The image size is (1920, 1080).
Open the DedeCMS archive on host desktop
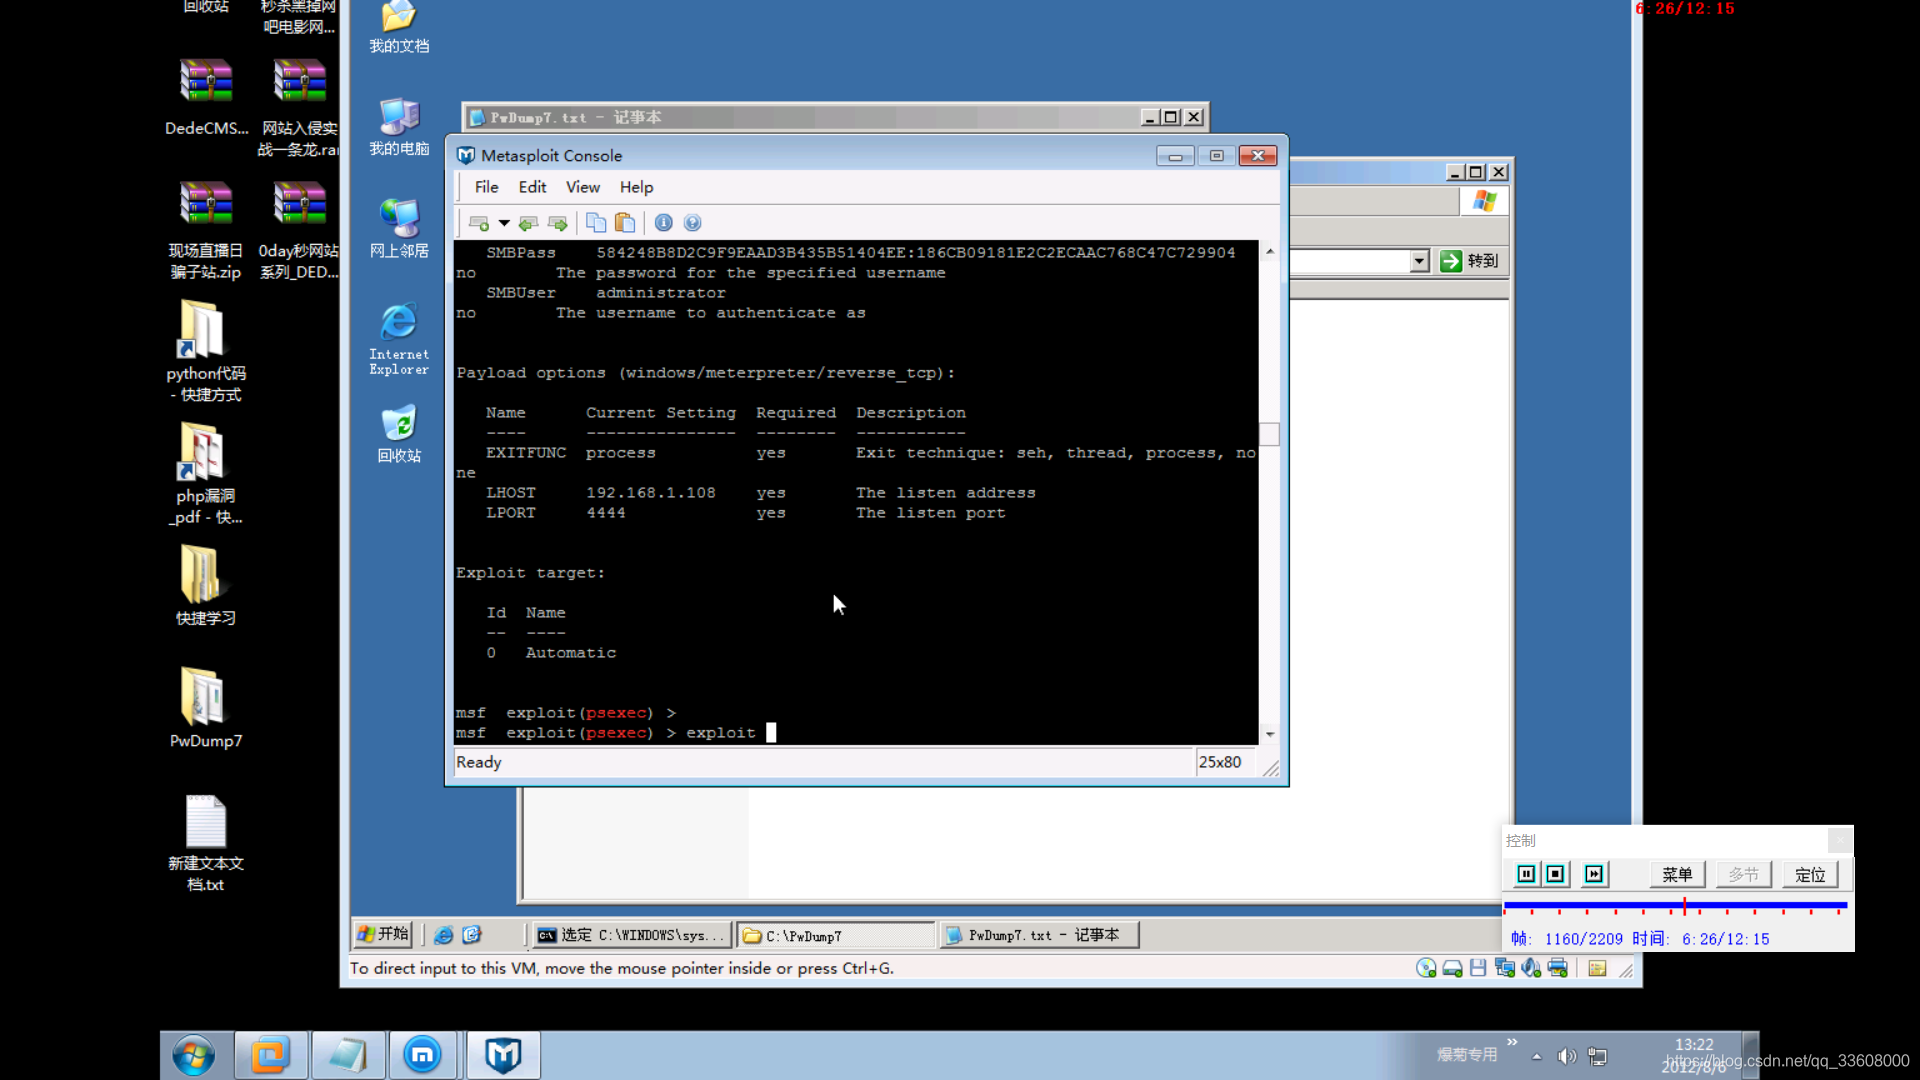tap(206, 97)
